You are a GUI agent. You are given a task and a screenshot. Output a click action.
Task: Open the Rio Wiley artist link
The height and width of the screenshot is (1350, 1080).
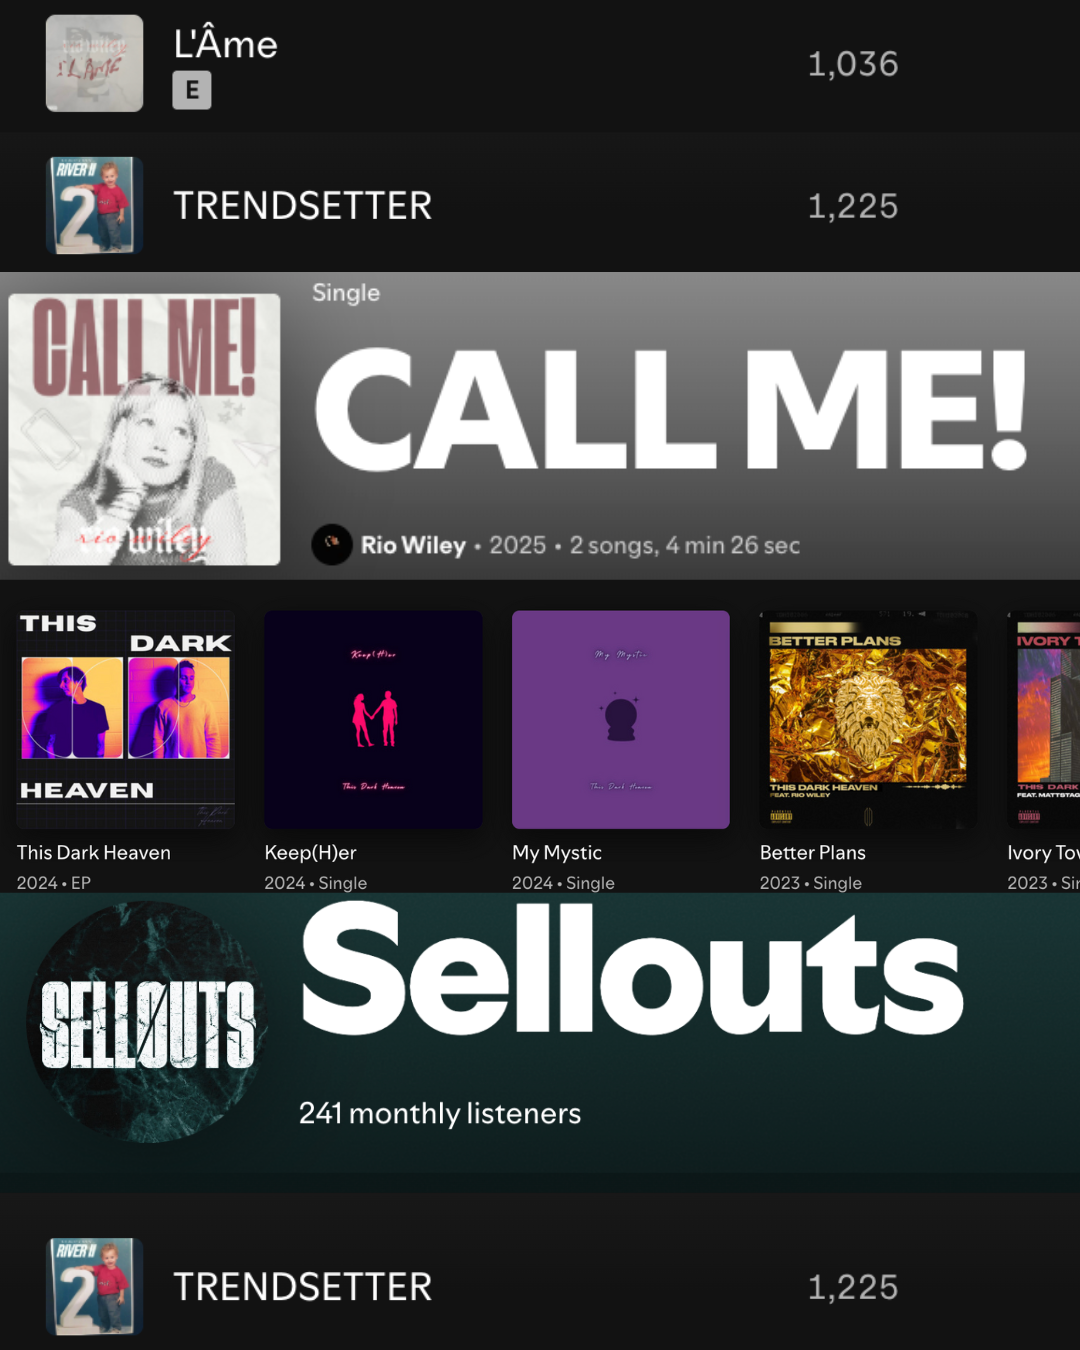click(413, 545)
